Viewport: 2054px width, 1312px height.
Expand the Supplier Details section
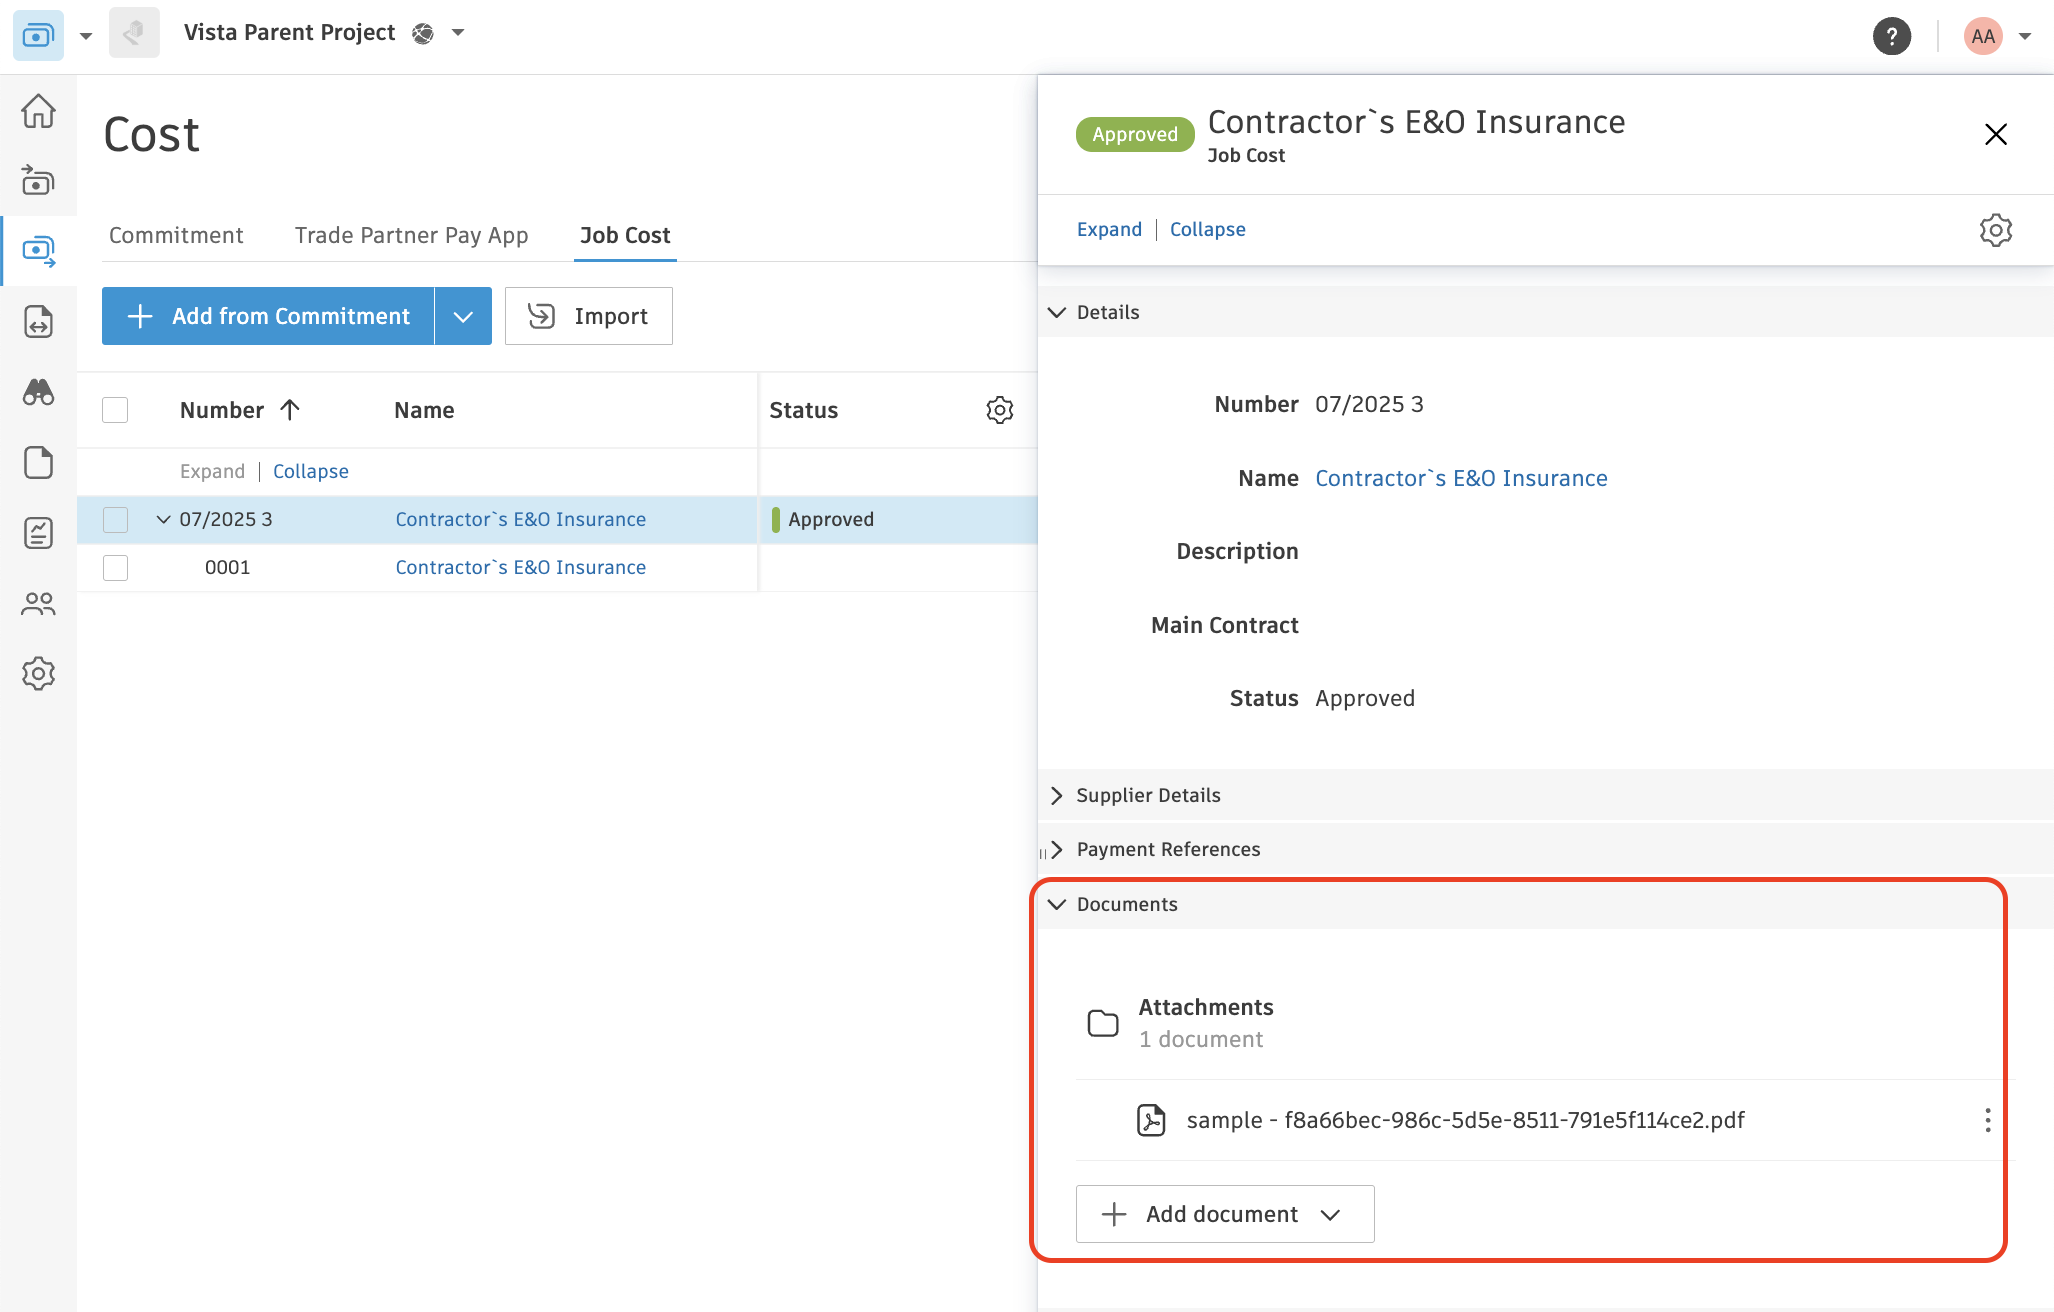(x=1056, y=795)
